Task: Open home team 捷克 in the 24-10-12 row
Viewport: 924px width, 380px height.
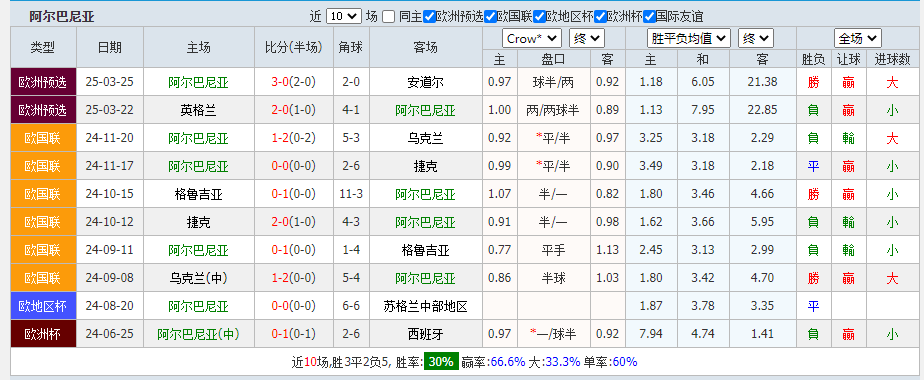Action: [198, 222]
